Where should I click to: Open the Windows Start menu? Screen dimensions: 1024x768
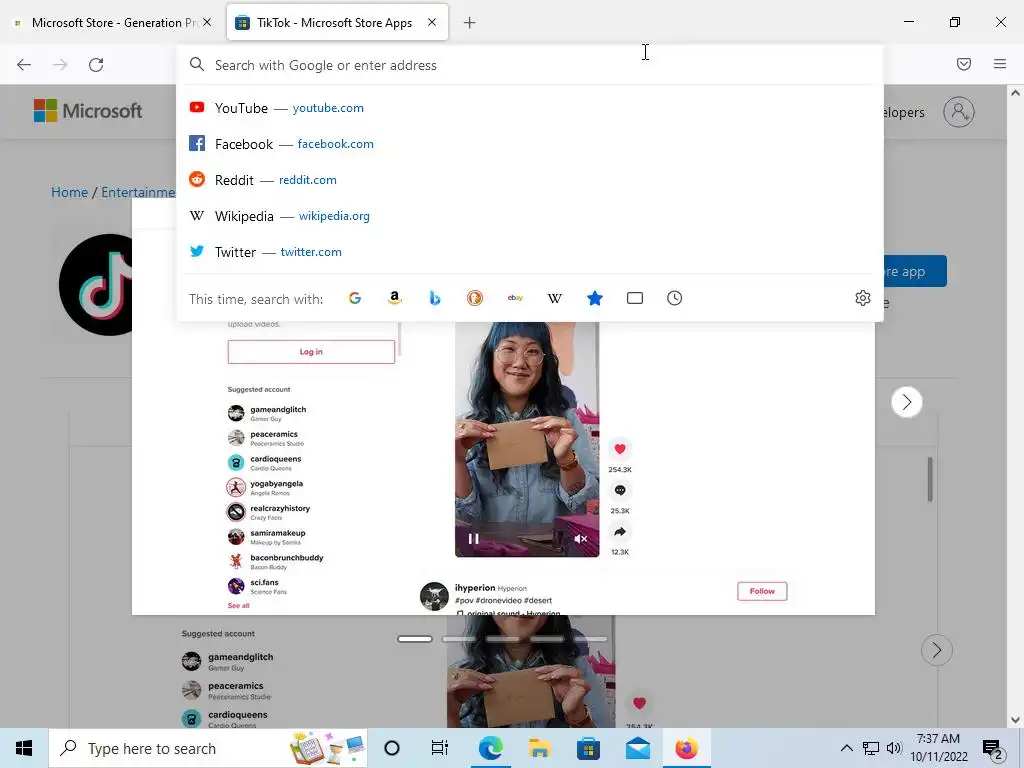[x=24, y=748]
